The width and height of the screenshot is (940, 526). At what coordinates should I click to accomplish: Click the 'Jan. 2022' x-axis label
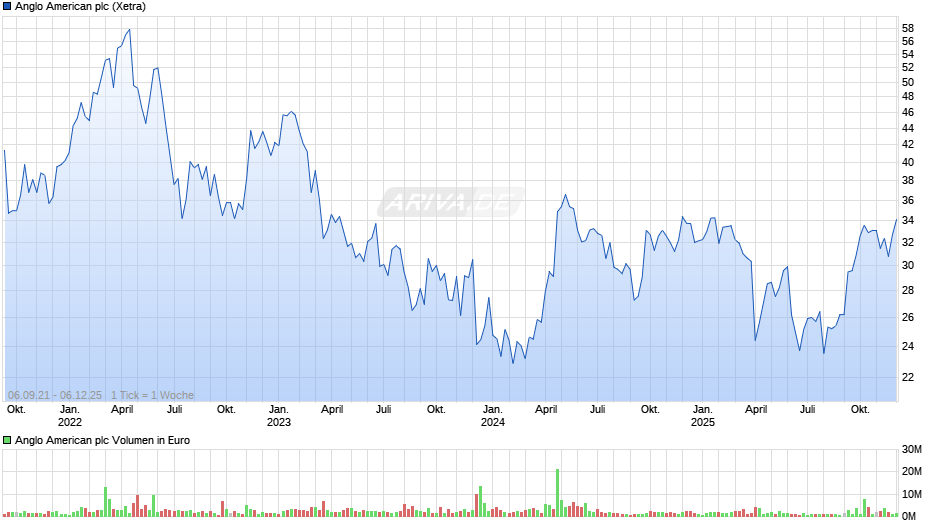coord(70,416)
